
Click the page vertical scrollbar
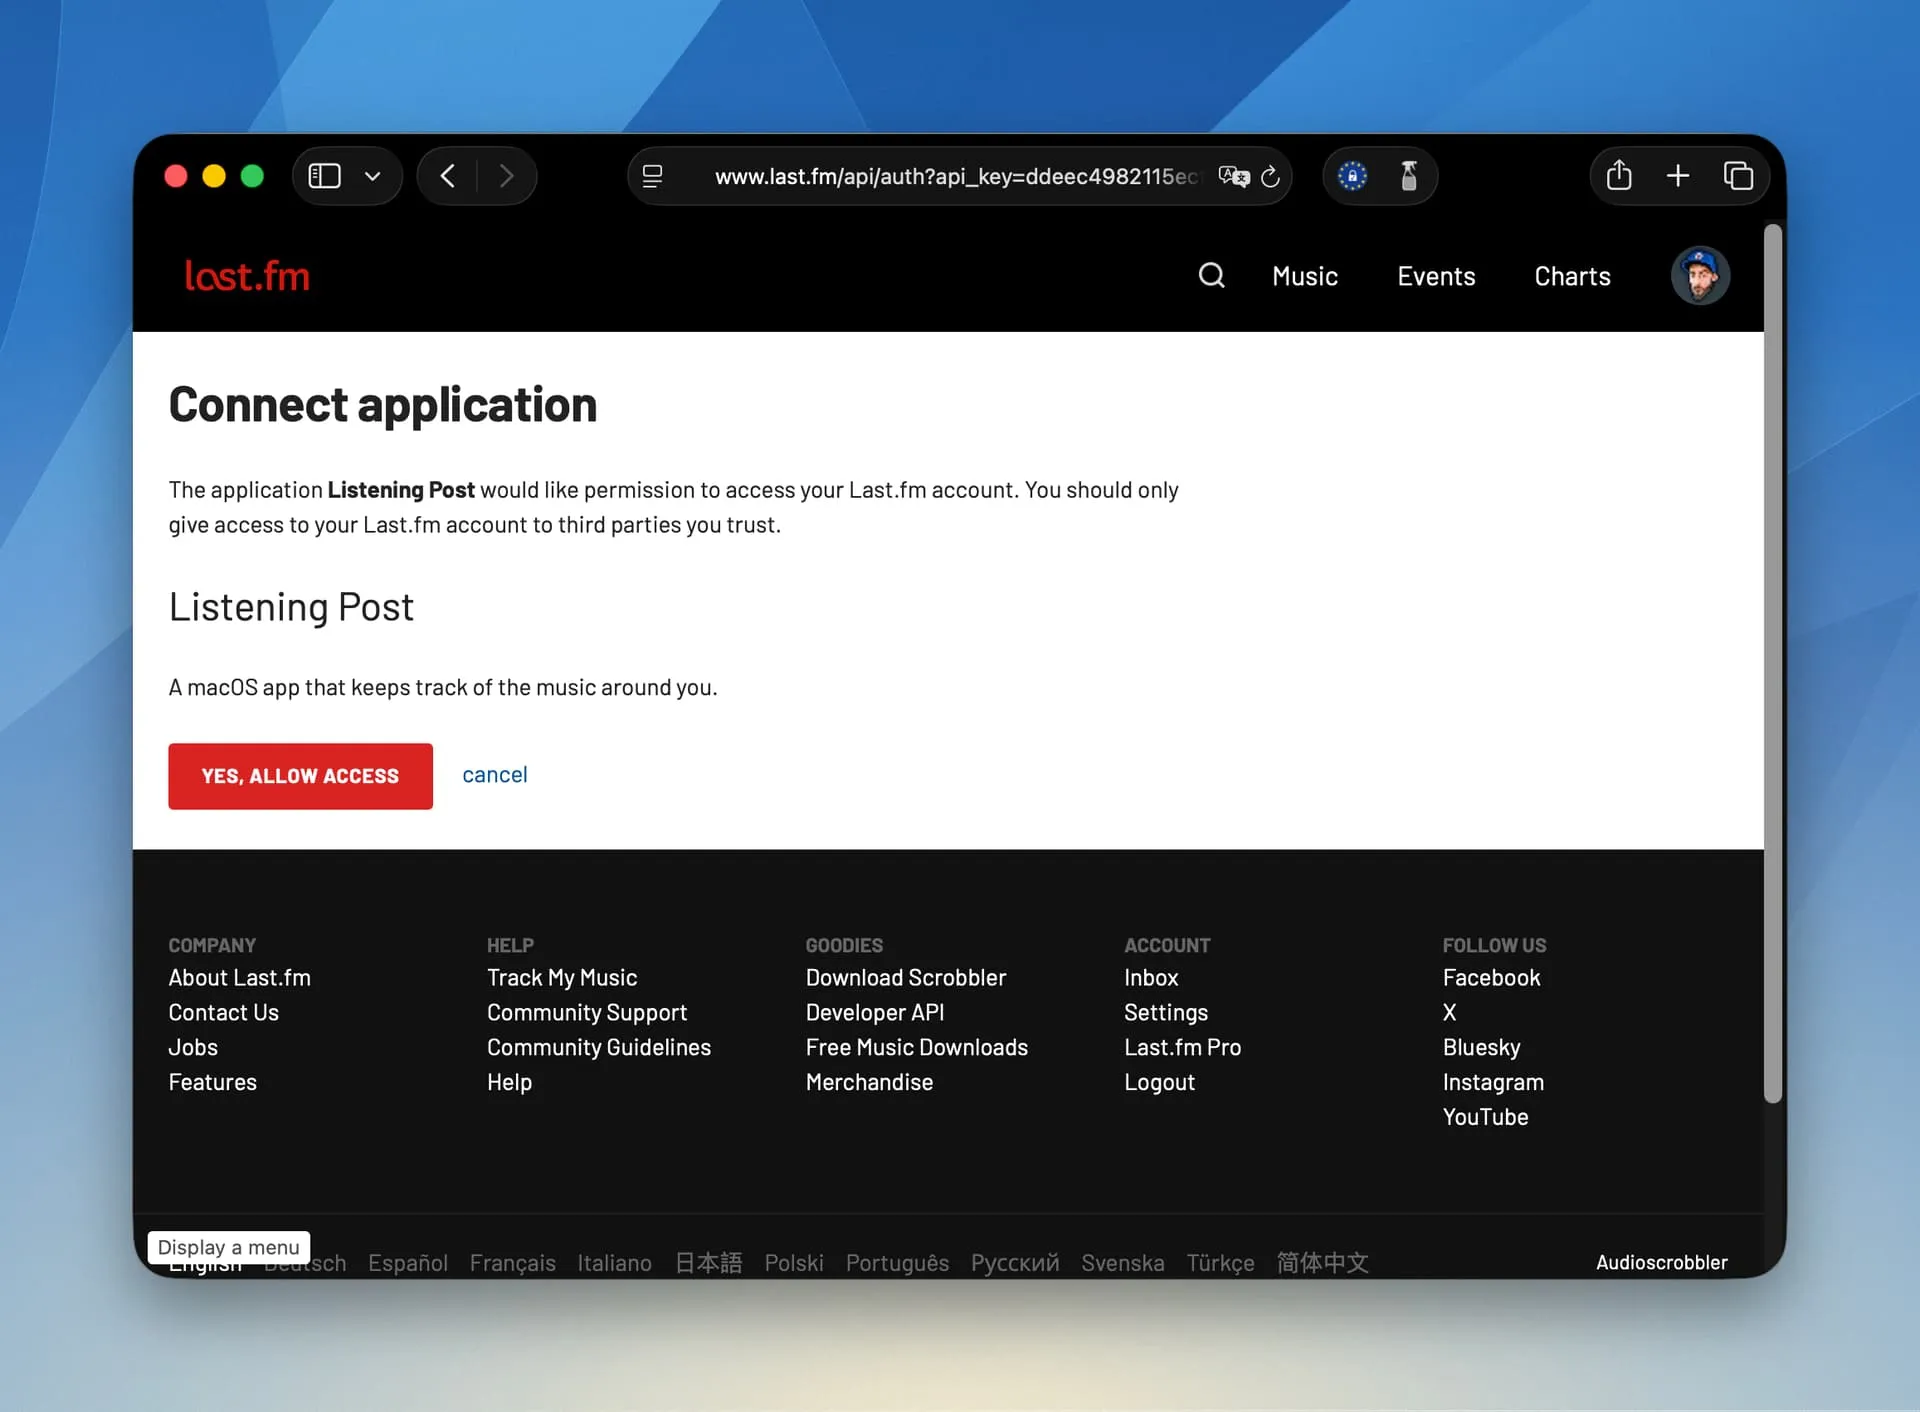(1773, 665)
